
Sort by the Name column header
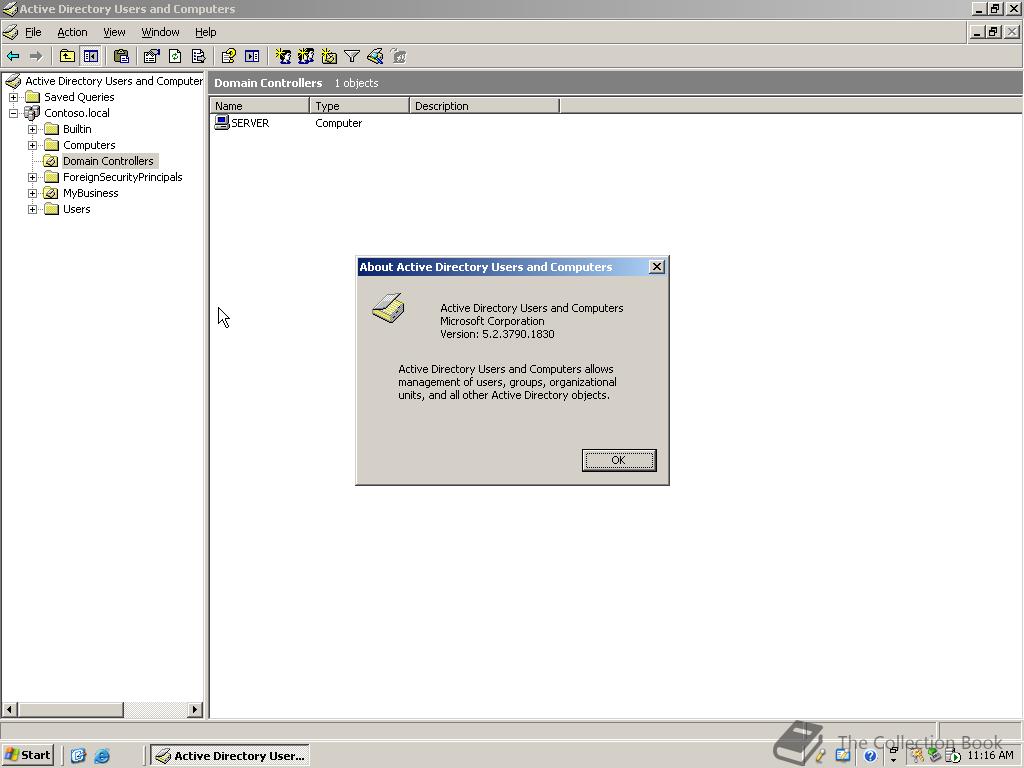pyautogui.click(x=260, y=106)
